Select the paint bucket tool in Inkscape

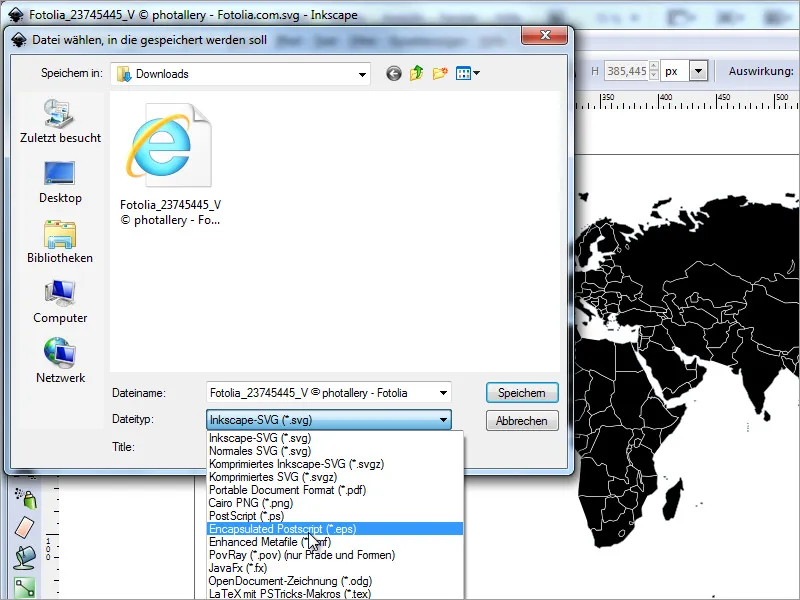point(24,558)
